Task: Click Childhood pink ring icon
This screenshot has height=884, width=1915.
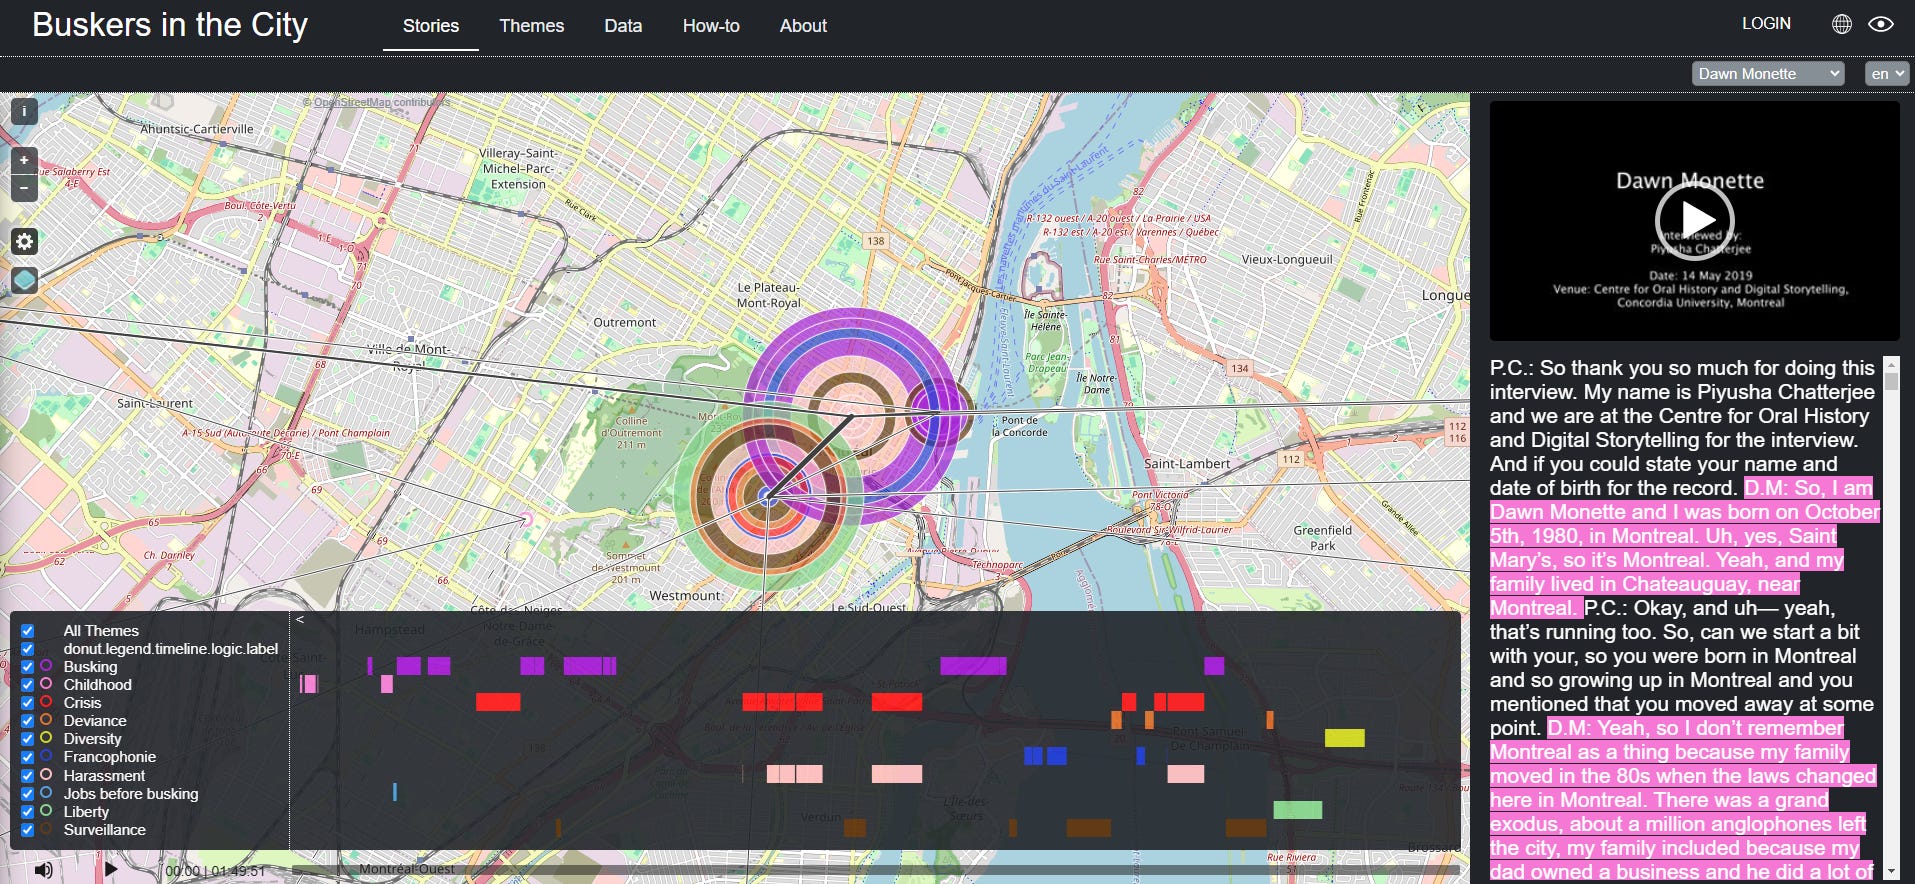Action: click(x=46, y=684)
